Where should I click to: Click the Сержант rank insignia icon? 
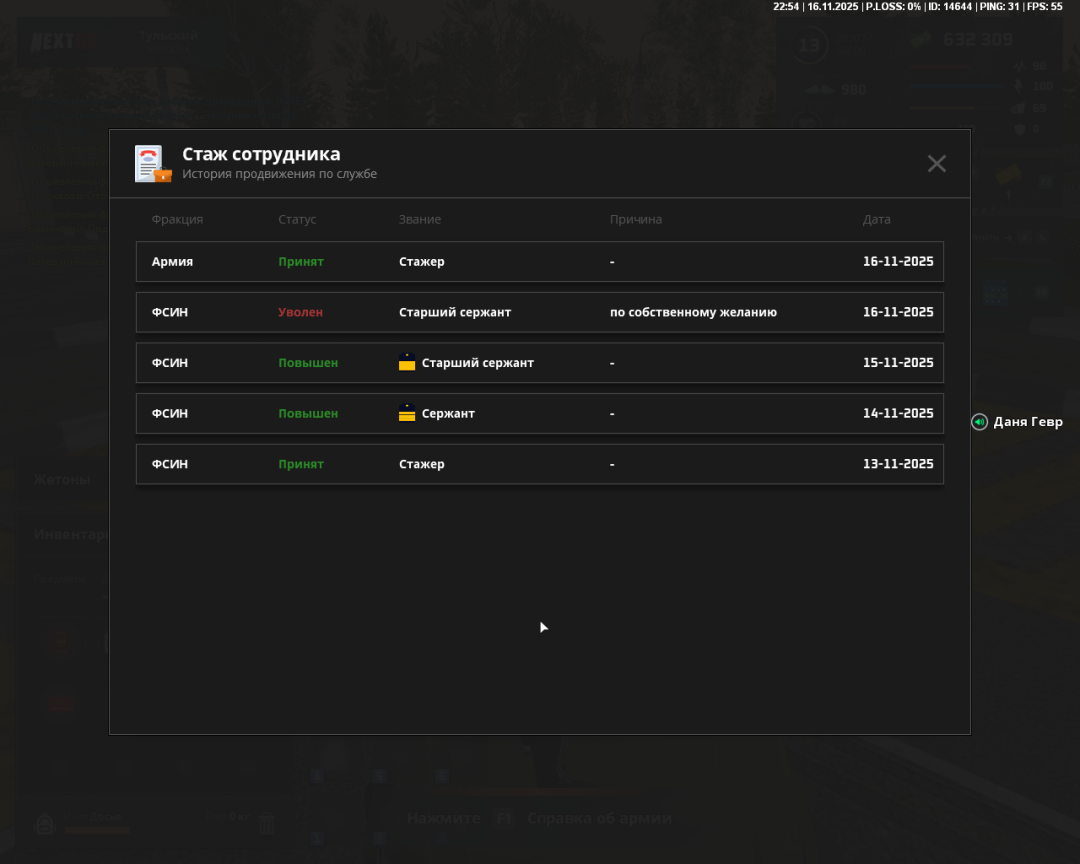[x=407, y=413]
